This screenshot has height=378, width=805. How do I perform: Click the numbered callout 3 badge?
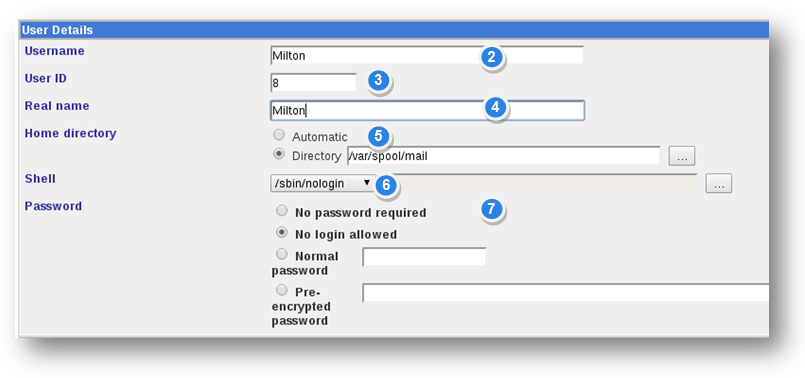point(378,81)
